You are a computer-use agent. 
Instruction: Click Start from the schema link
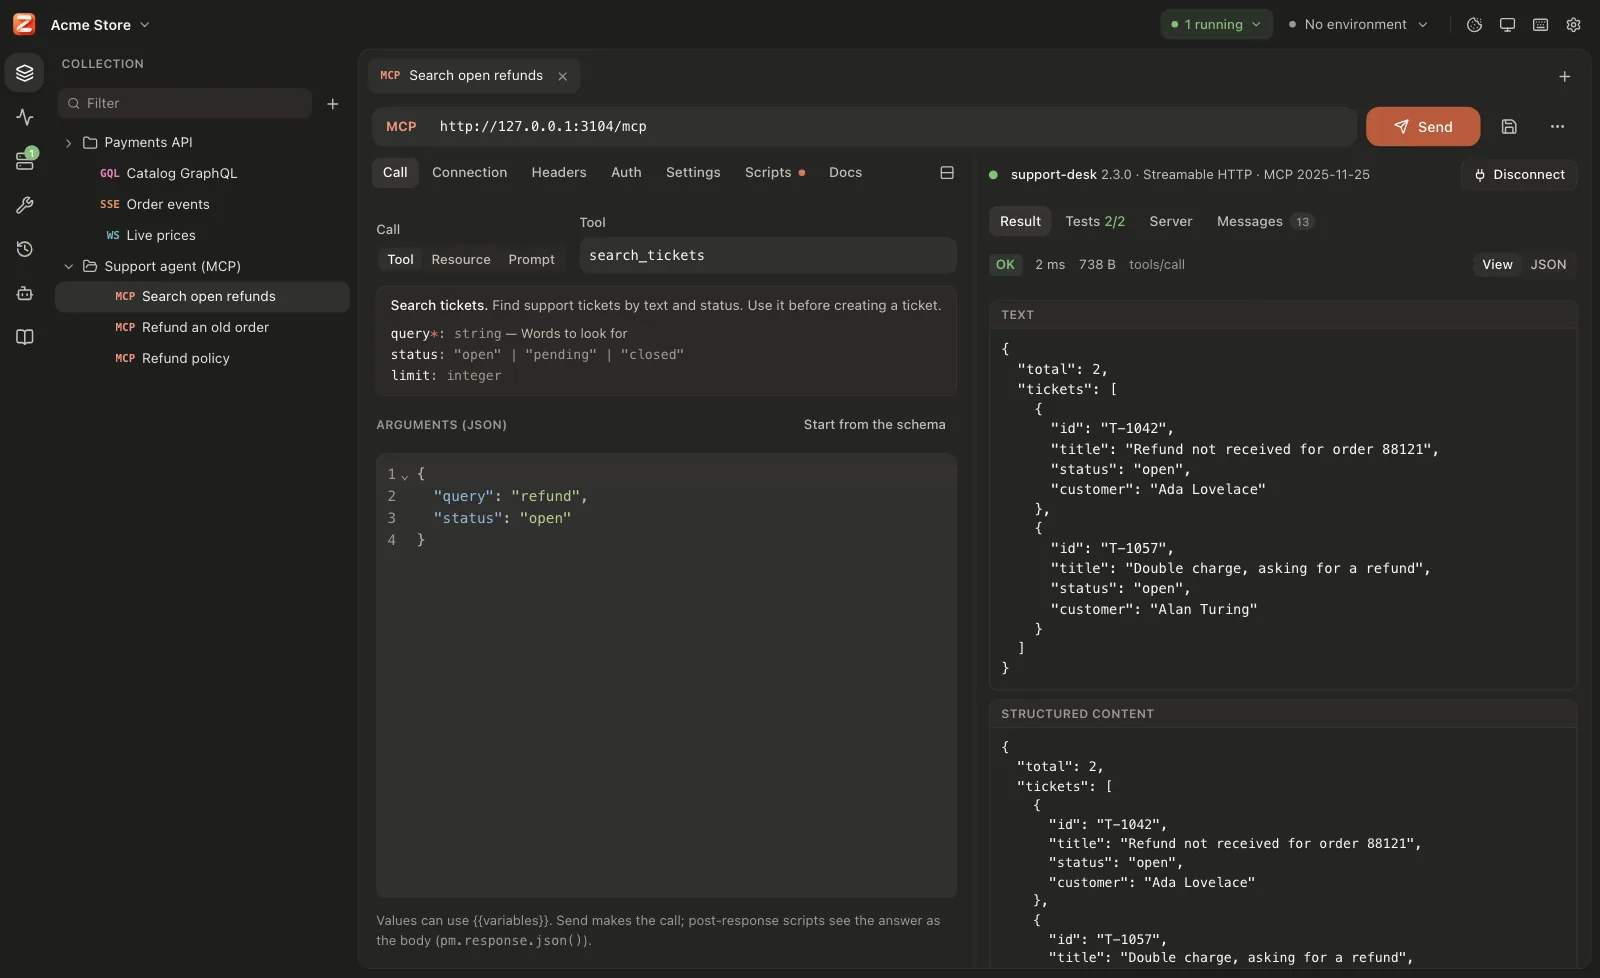[x=874, y=425]
